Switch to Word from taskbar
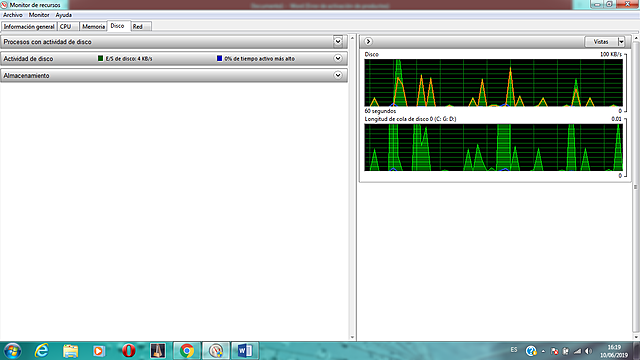 click(x=245, y=351)
